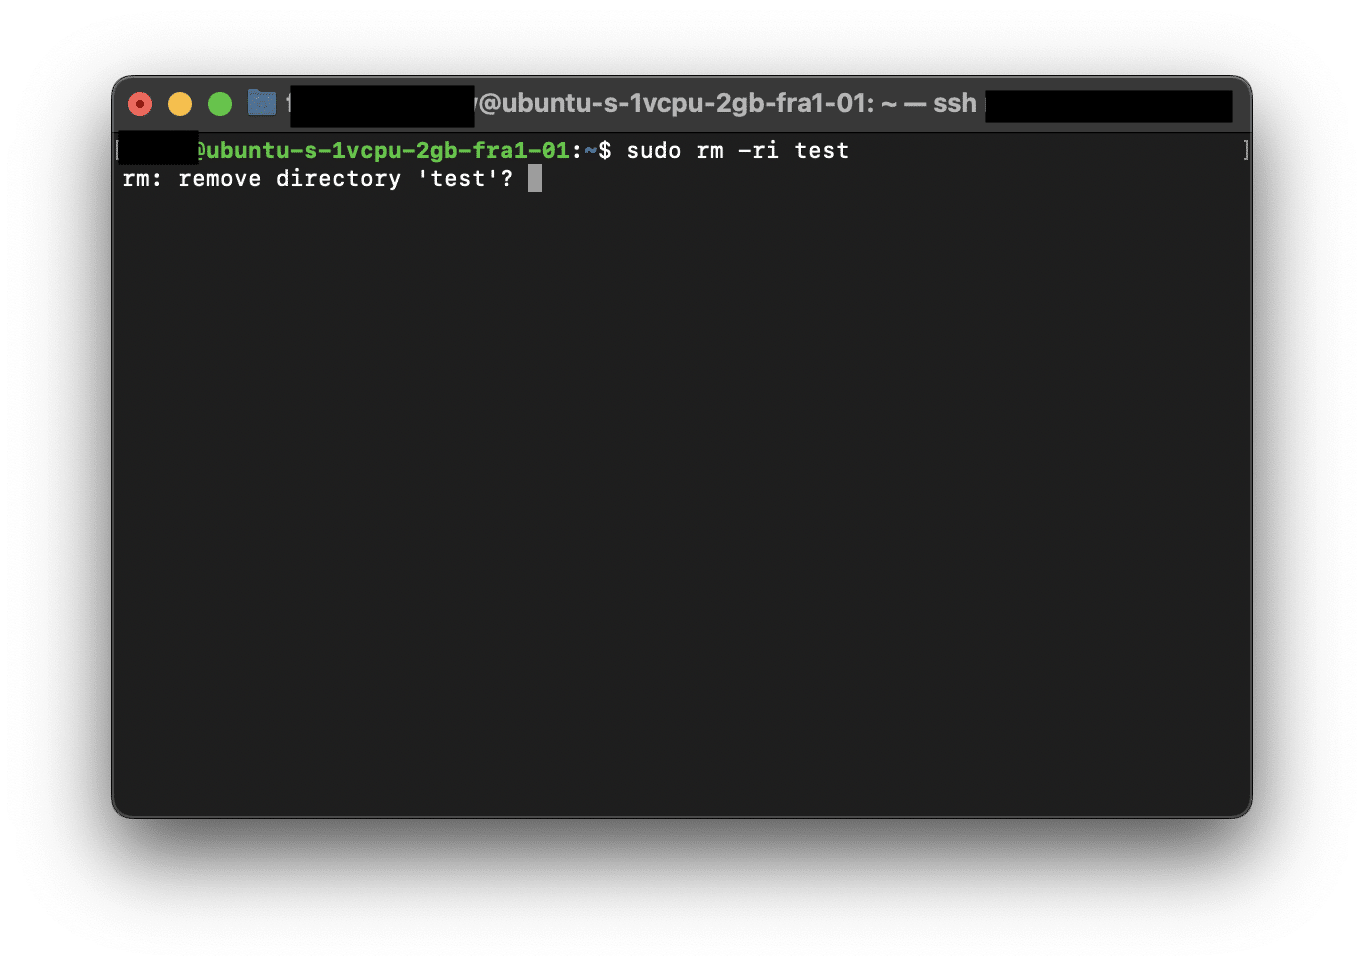Viewport: 1364px width, 966px height.
Task: Click the ubuntu hostname text in window title
Action: point(672,104)
